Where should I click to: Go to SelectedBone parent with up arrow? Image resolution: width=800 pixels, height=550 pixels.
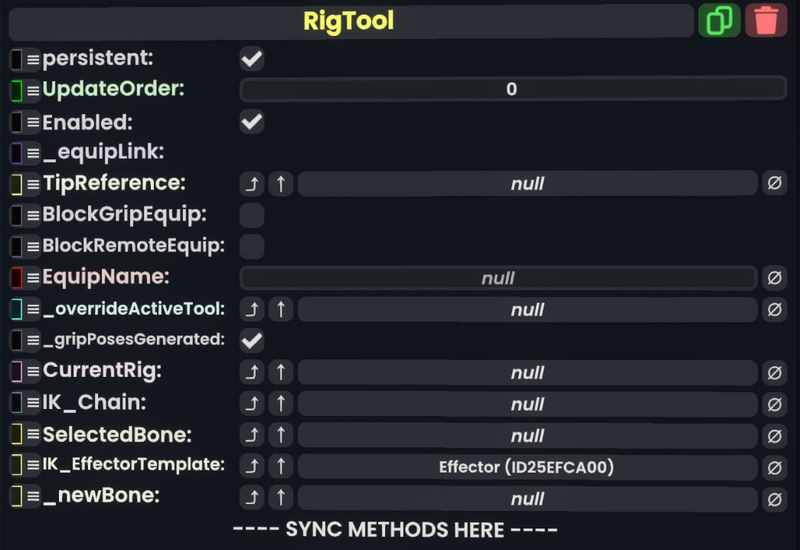(x=281, y=436)
